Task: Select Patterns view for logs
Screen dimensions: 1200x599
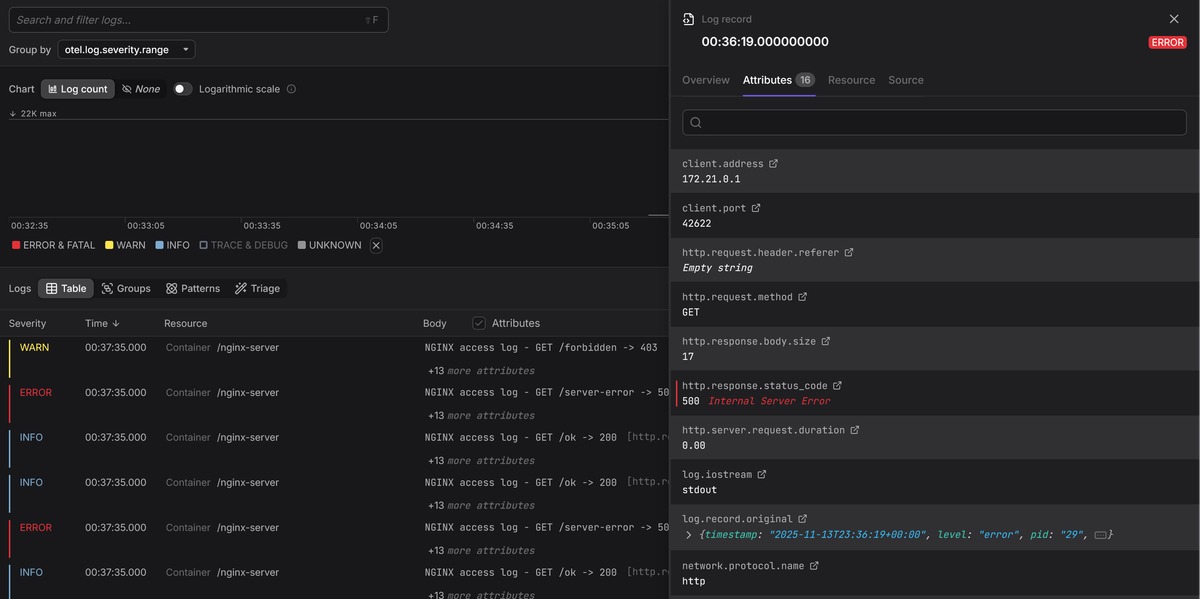Action: tap(193, 288)
